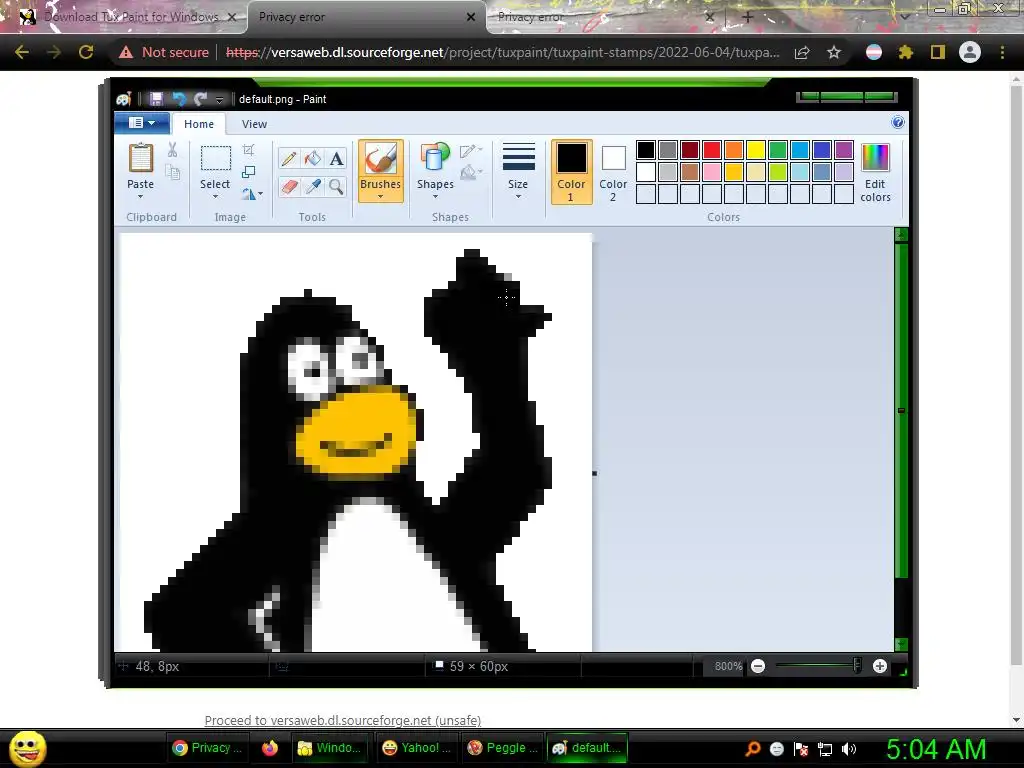Open the Size thickness dropdown

pos(518,172)
